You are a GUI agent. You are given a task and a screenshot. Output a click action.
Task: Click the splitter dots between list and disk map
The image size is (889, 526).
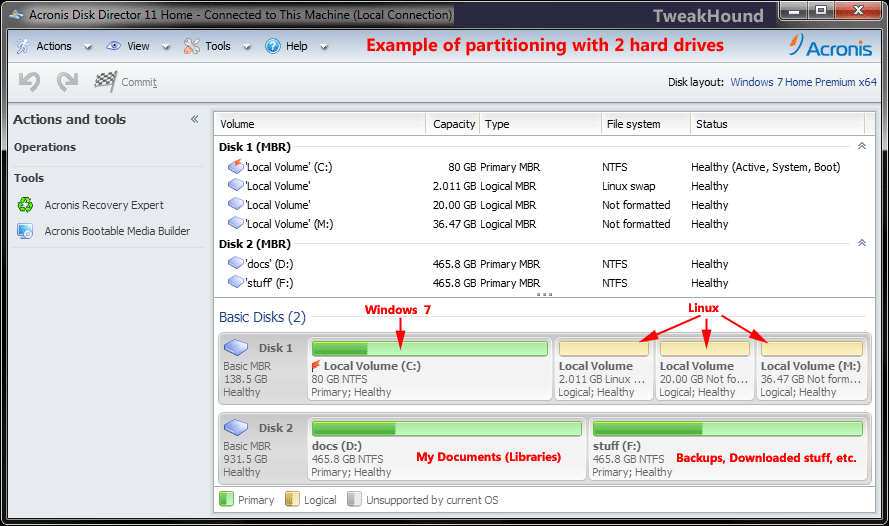pyautogui.click(x=544, y=294)
